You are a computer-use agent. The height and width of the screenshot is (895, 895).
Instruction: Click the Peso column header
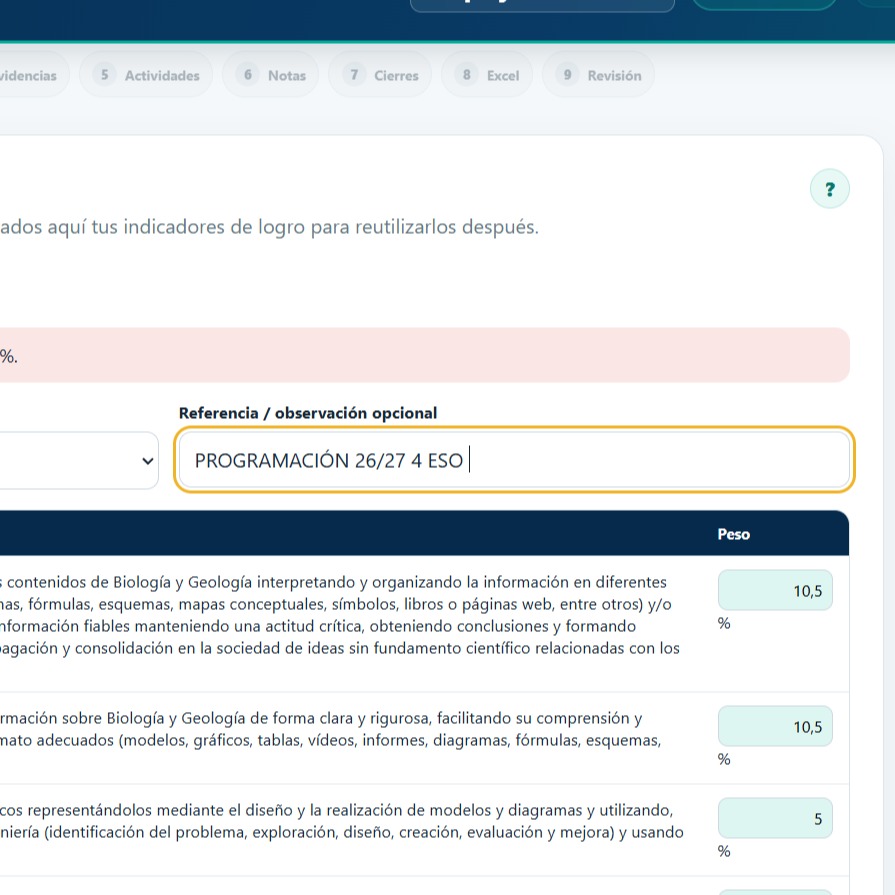click(733, 534)
